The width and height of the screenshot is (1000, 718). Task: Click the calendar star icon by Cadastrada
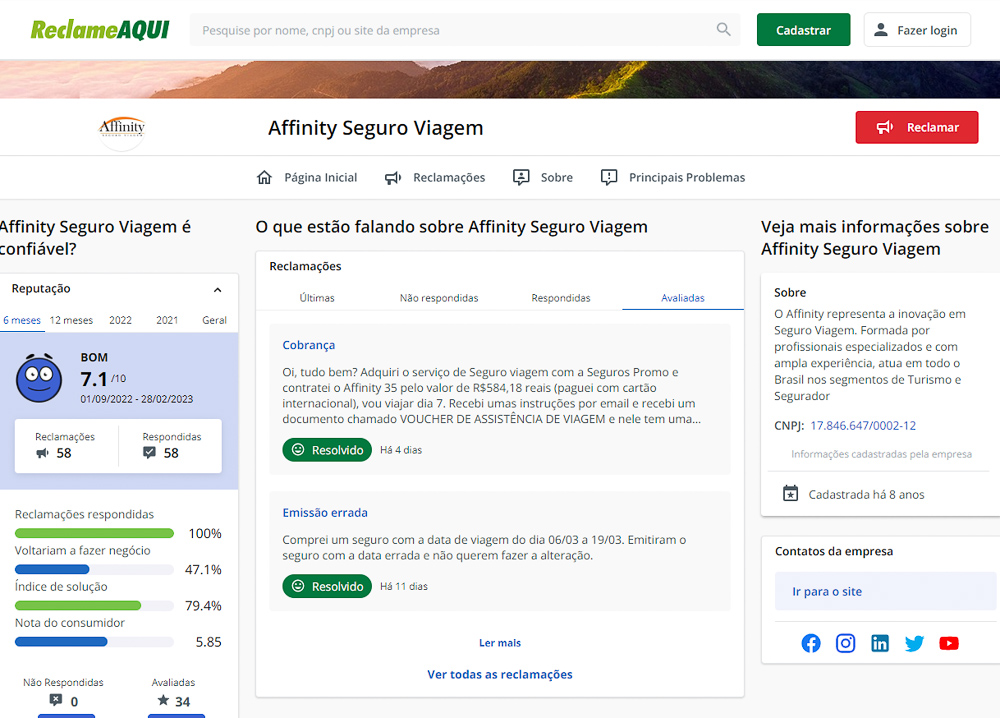coord(790,494)
